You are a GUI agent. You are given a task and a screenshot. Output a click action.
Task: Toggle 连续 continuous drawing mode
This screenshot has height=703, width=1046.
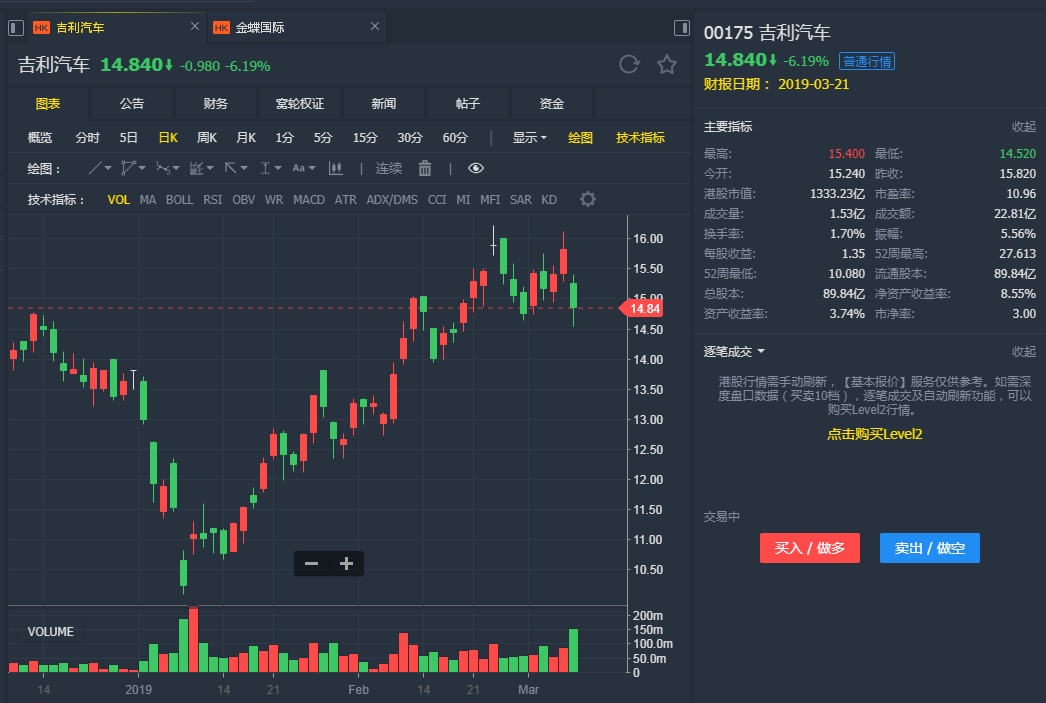[x=389, y=168]
